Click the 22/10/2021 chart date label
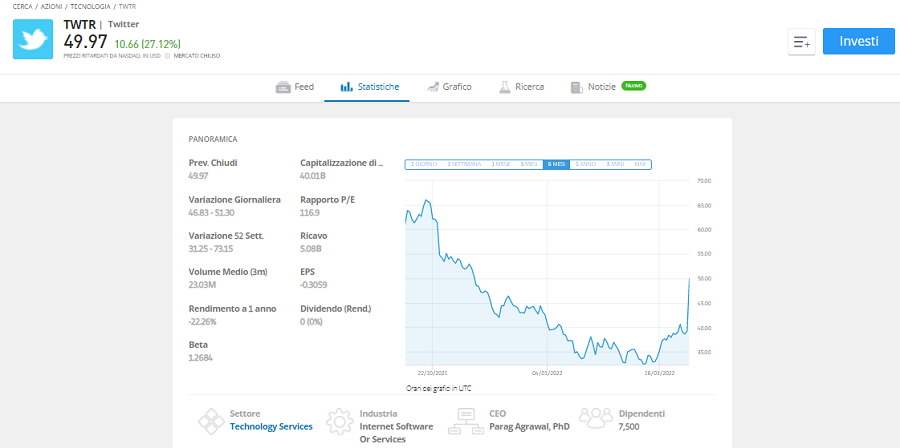This screenshot has width=900, height=448. (433, 372)
